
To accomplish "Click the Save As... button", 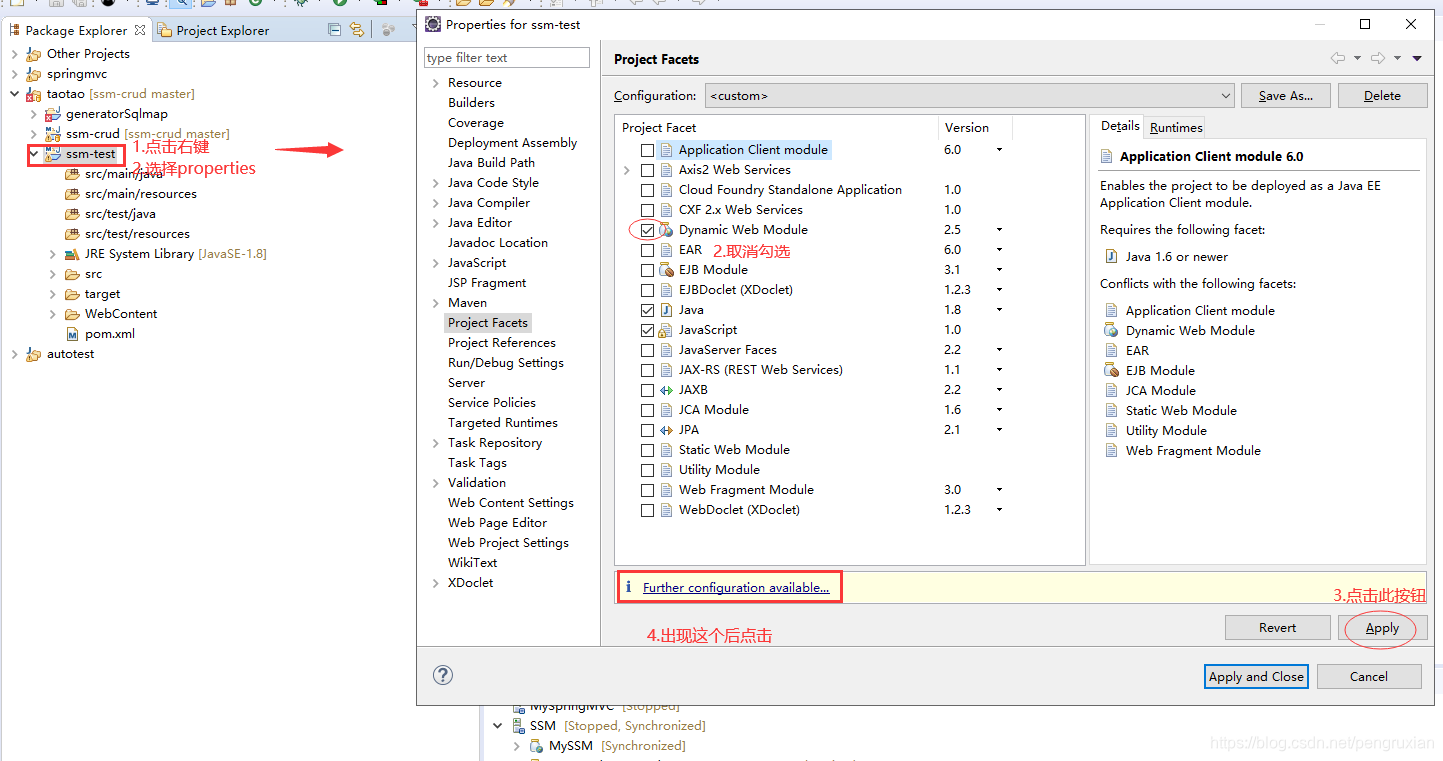I will point(1285,96).
